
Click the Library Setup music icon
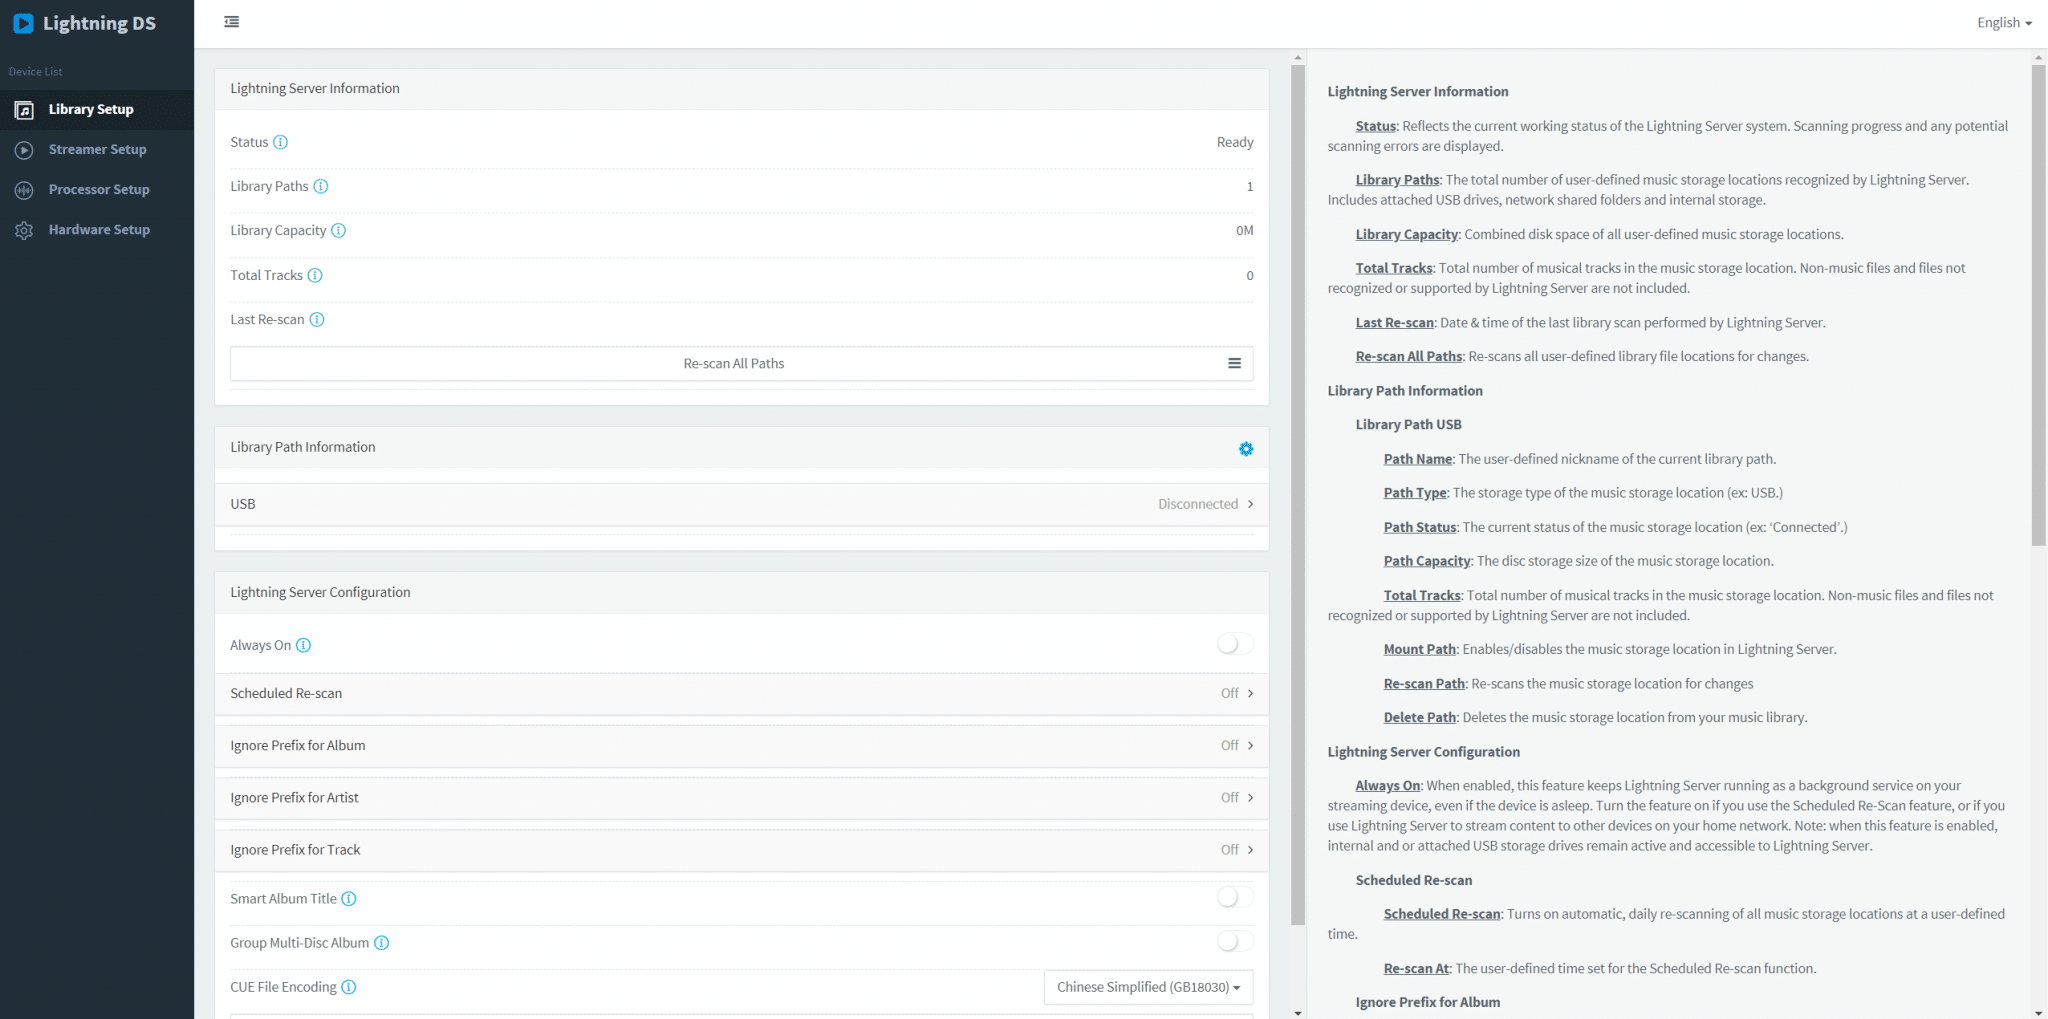24,110
